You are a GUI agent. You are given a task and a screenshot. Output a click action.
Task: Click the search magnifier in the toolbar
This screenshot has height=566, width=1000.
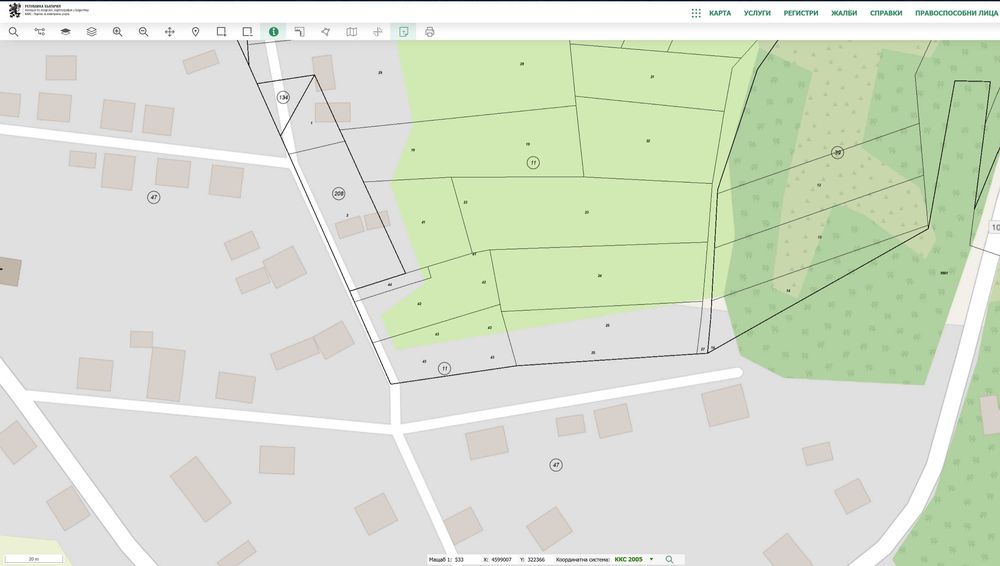click(x=14, y=32)
